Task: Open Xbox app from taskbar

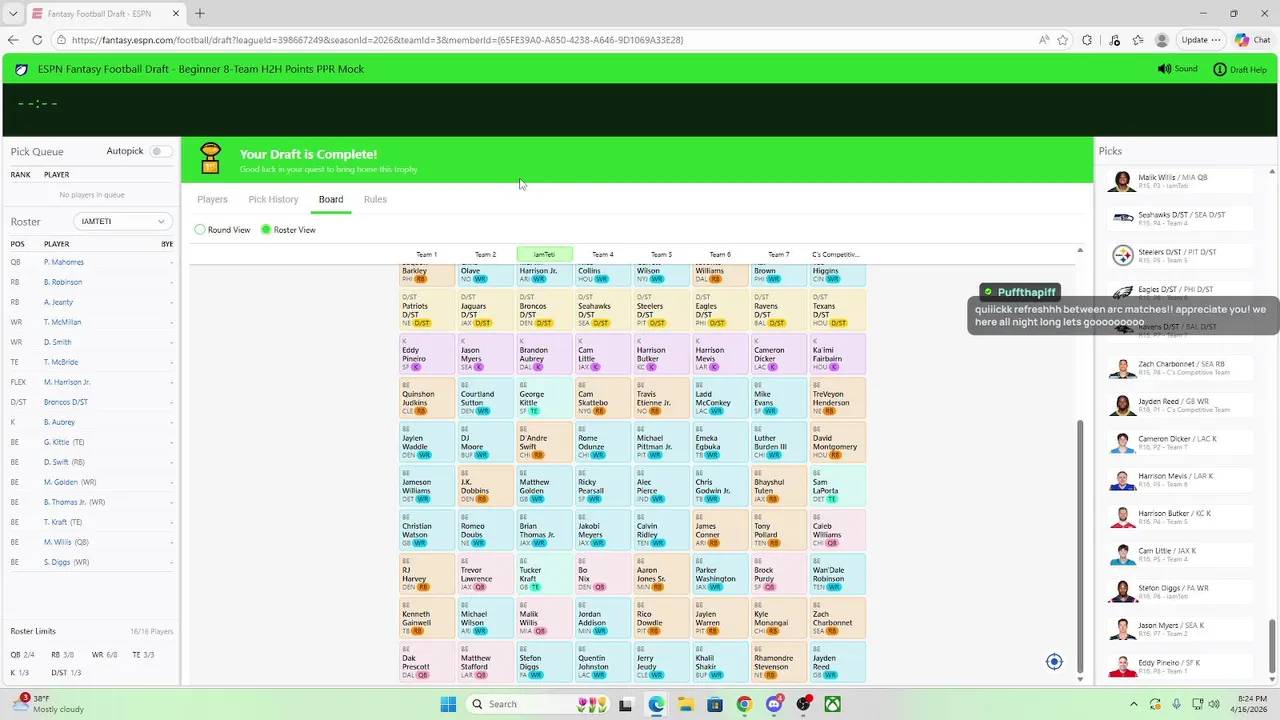Action: 832,704
